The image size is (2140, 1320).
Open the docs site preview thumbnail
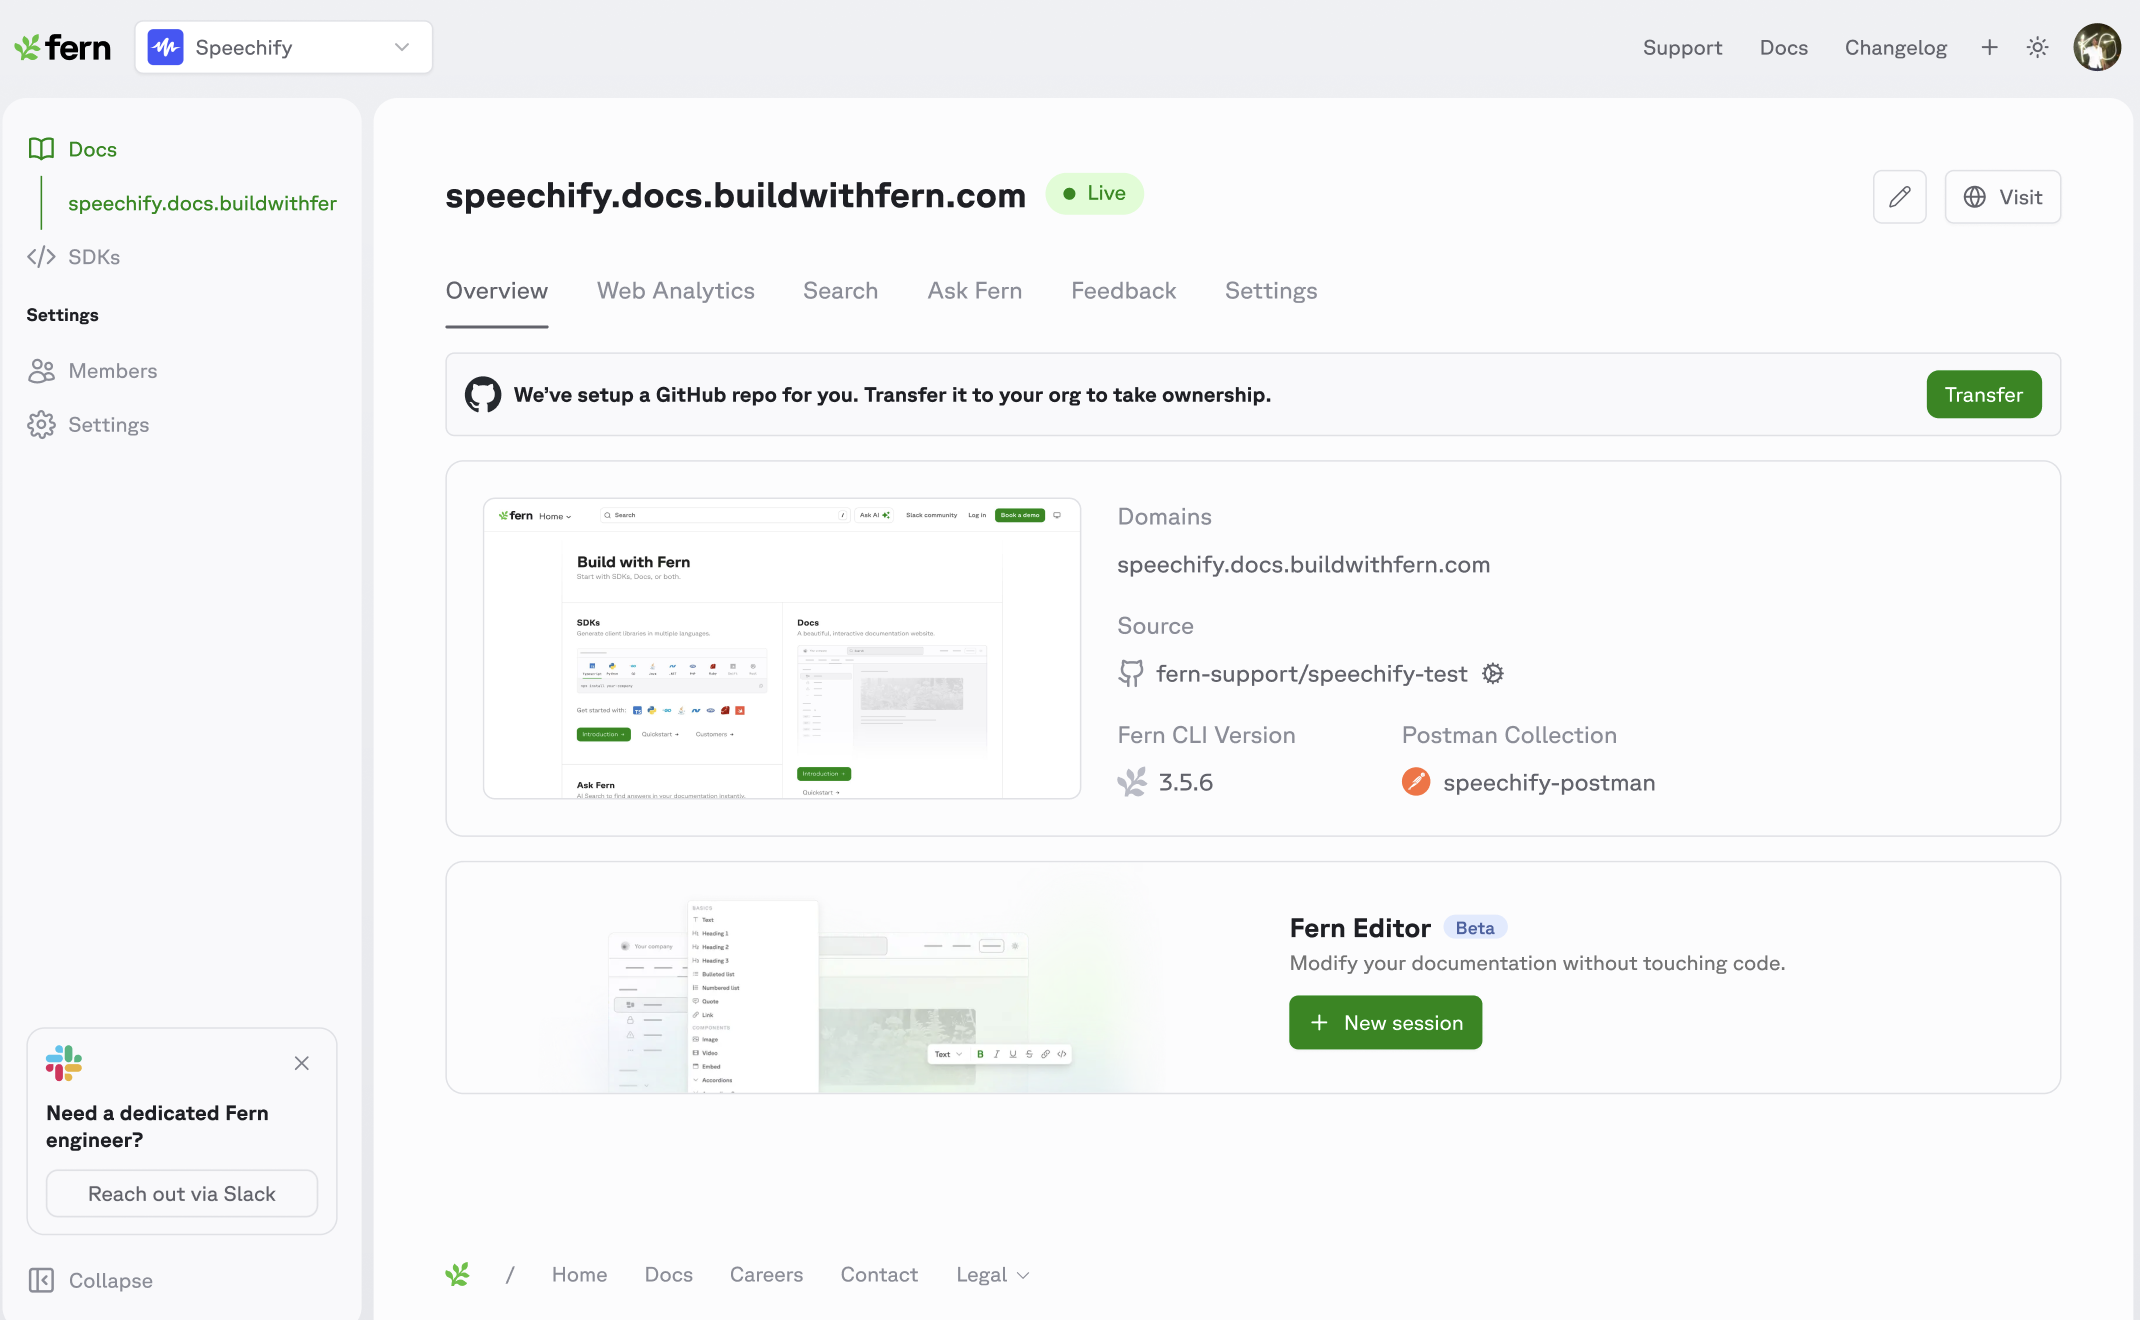781,648
